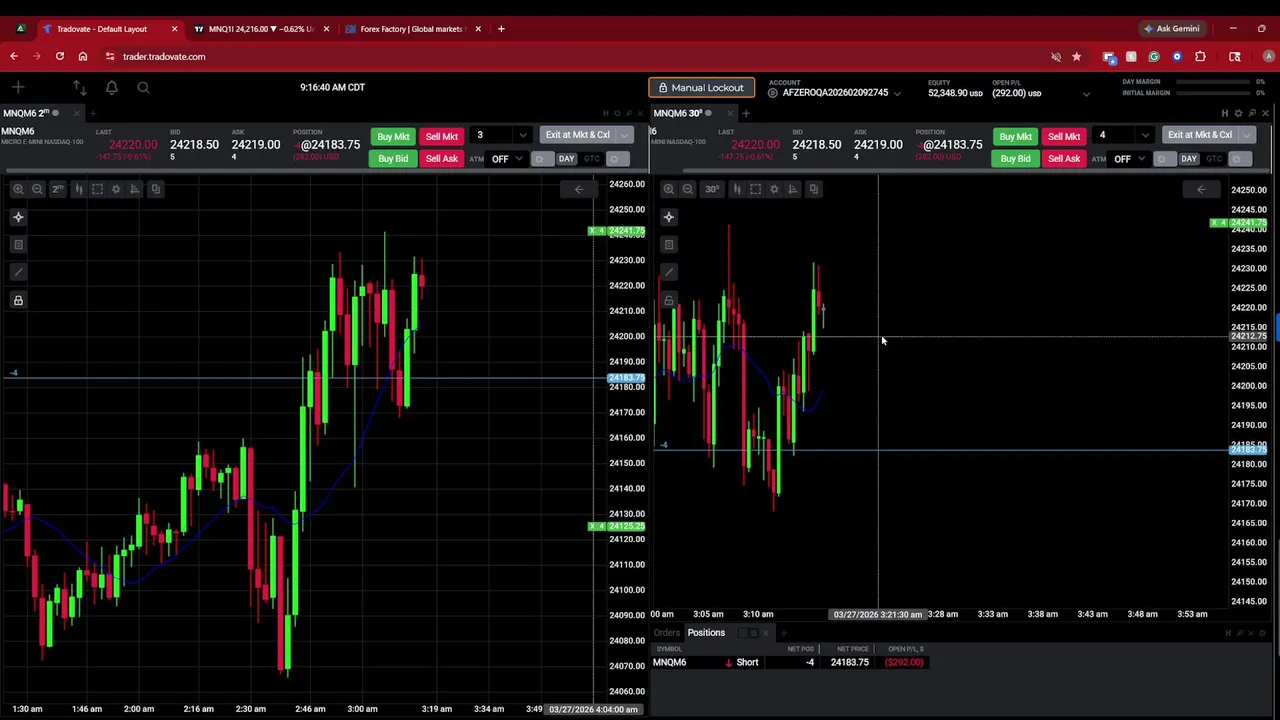The image size is (1280, 720).
Task: Switch to the MNQM6 30s chart tab
Action: coord(688,113)
